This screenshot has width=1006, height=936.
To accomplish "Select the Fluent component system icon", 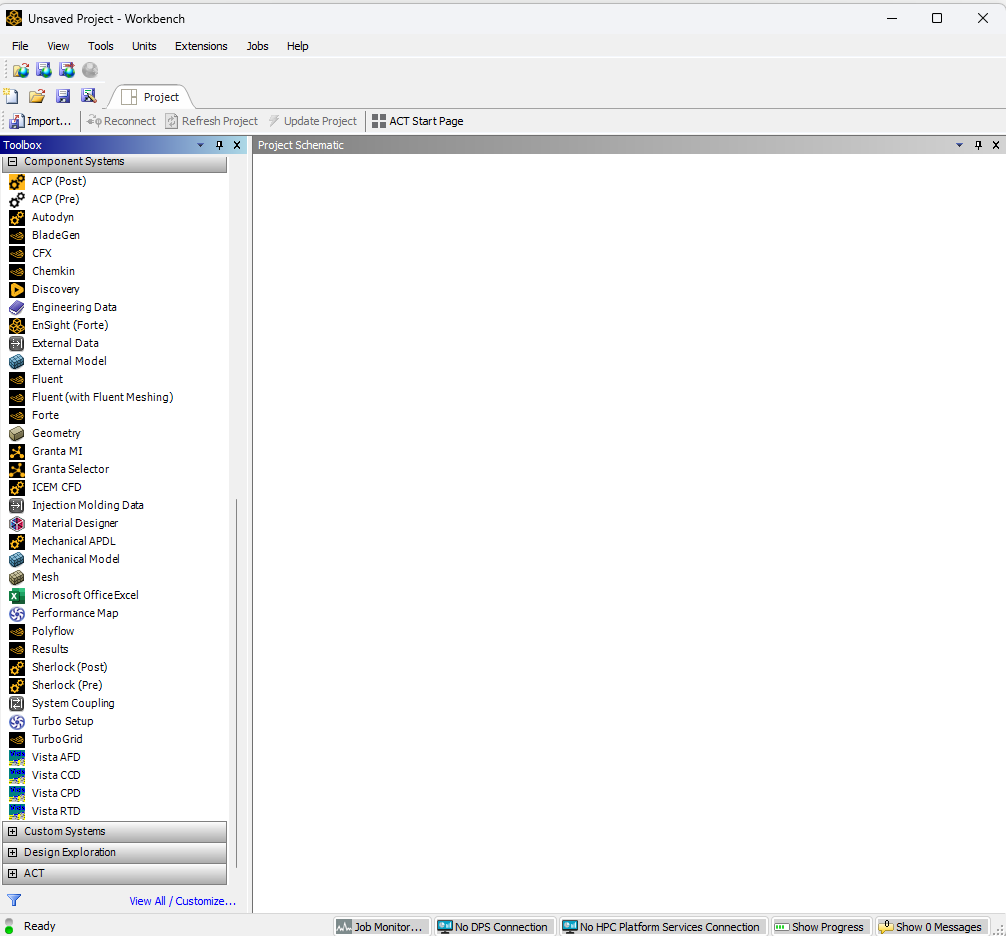I will tap(16, 379).
